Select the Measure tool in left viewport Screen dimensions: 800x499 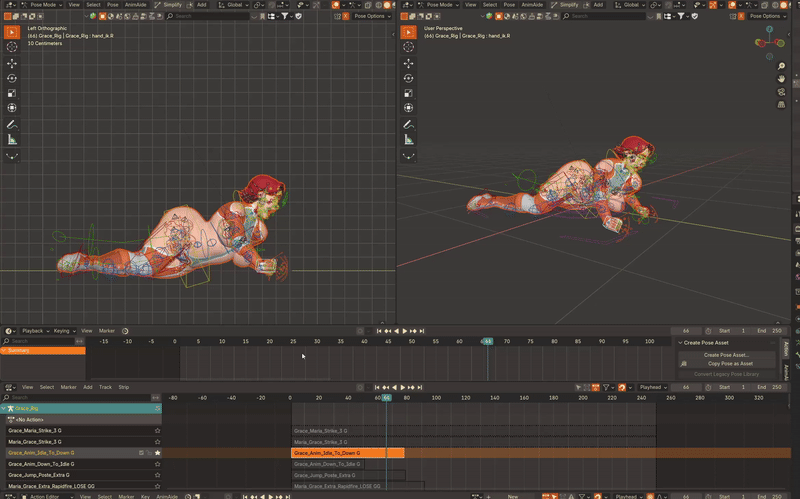[x=12, y=139]
